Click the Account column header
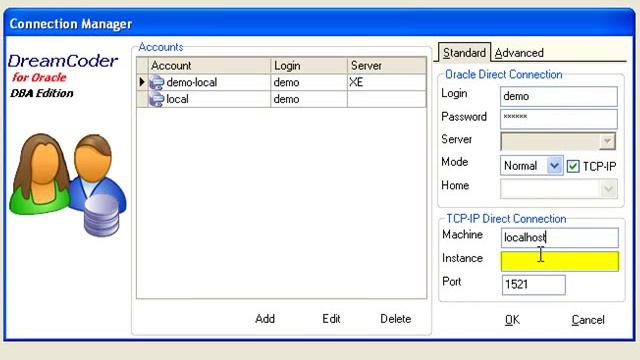 click(x=209, y=66)
